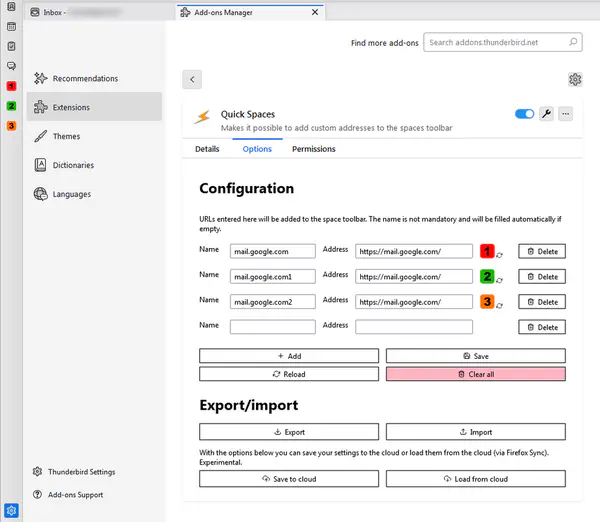Click the red 1 icon swatch in configuration
This screenshot has width=600, height=522.
pos(488,251)
